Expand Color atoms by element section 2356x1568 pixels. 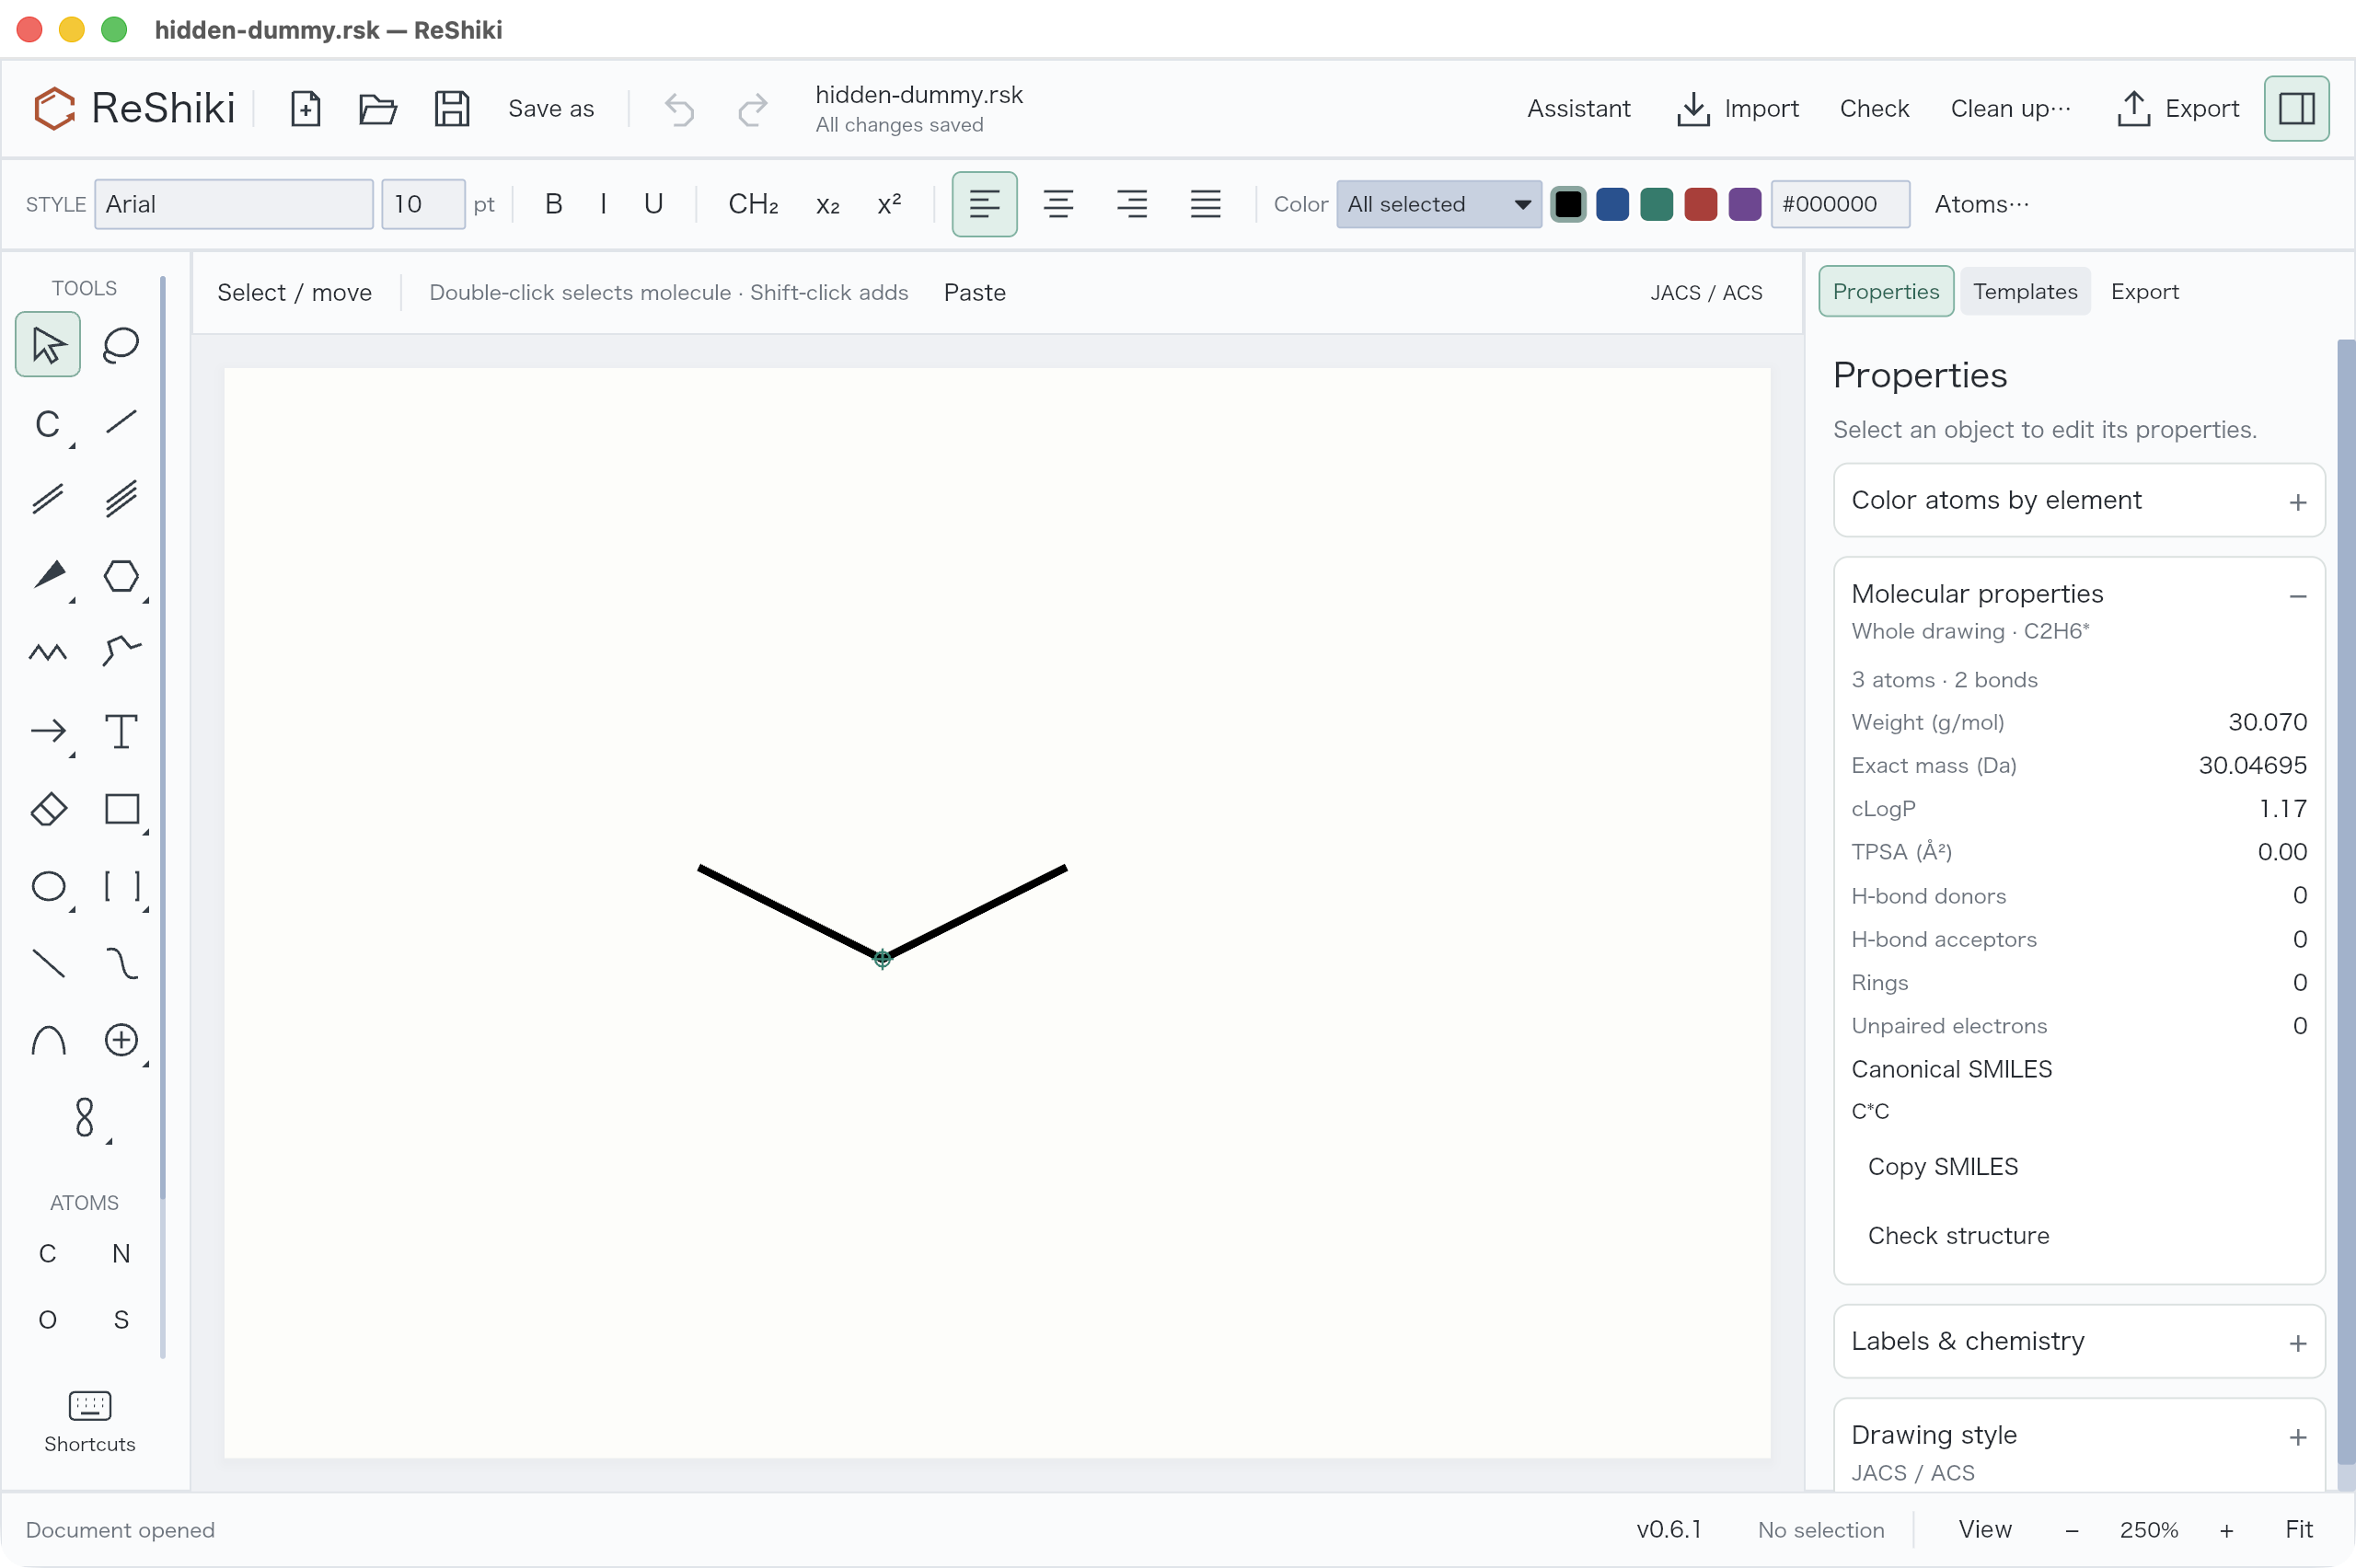2079,500
